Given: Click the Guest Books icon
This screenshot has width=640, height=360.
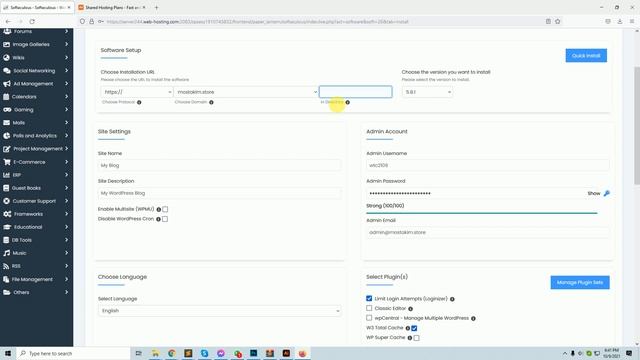Looking at the screenshot, I should 6,188.
